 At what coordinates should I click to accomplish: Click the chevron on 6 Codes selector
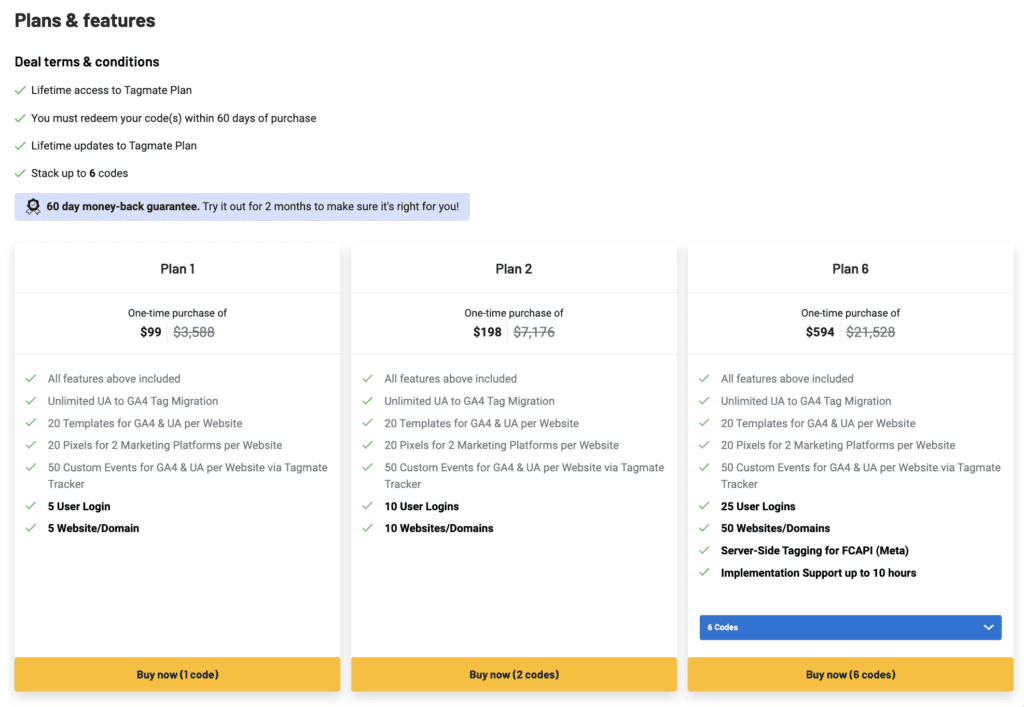(988, 627)
